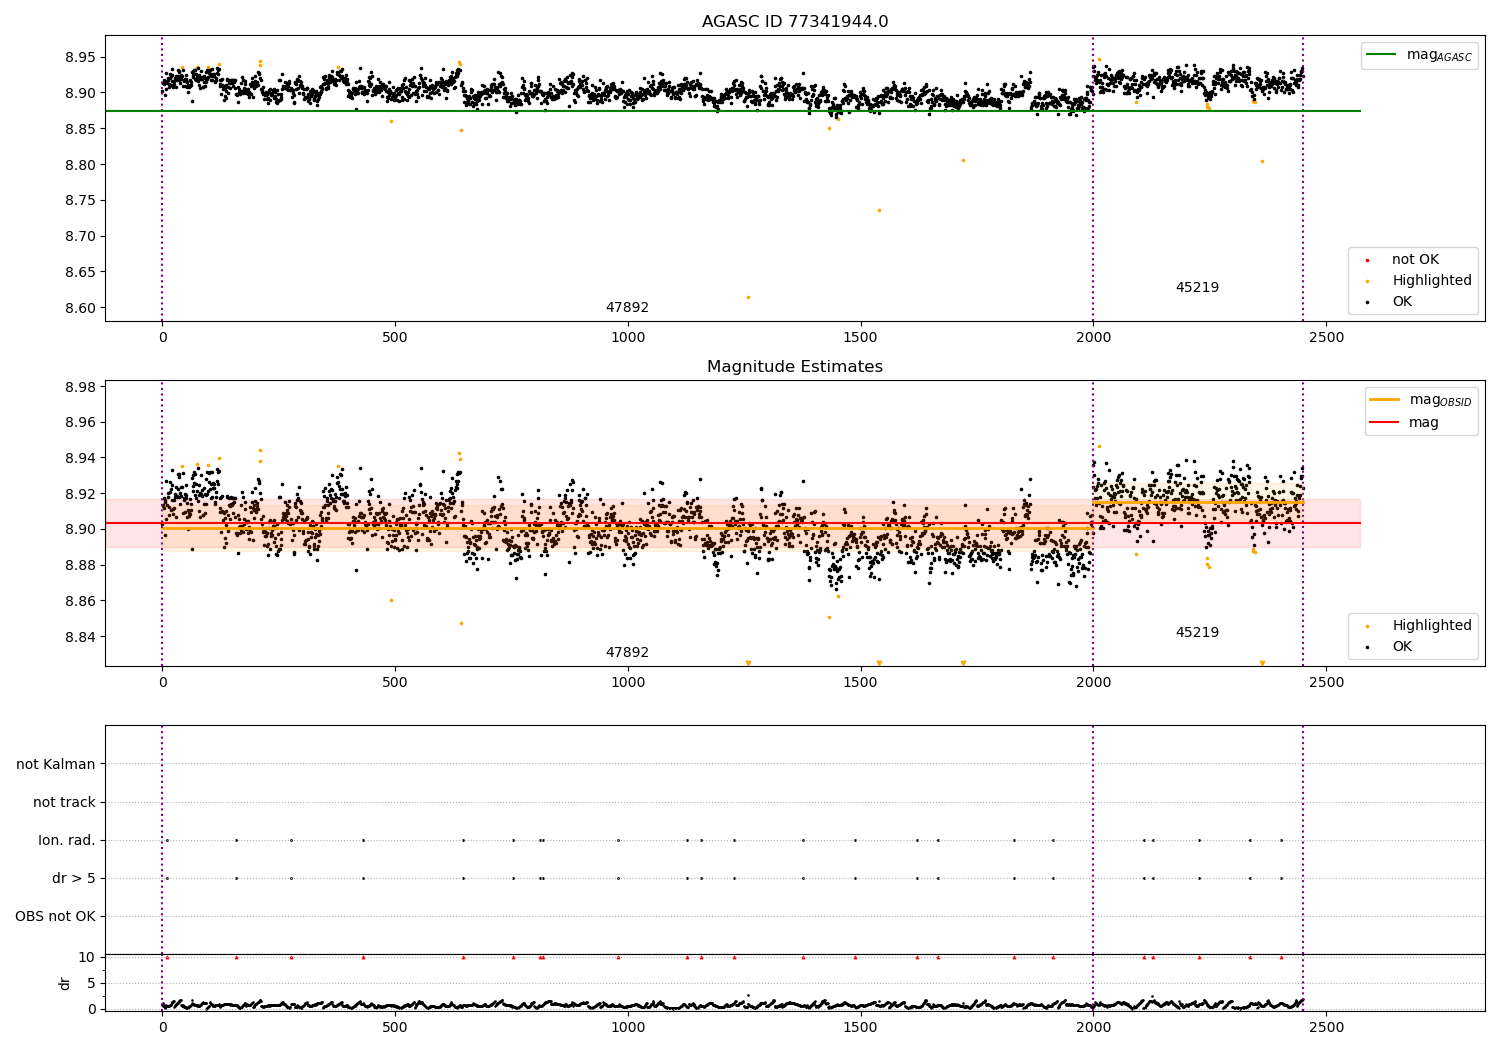The image size is (1500, 1050).
Task: Click the 8.92 y-tick in Magnitude Estimates plot
Action: [x=79, y=494]
